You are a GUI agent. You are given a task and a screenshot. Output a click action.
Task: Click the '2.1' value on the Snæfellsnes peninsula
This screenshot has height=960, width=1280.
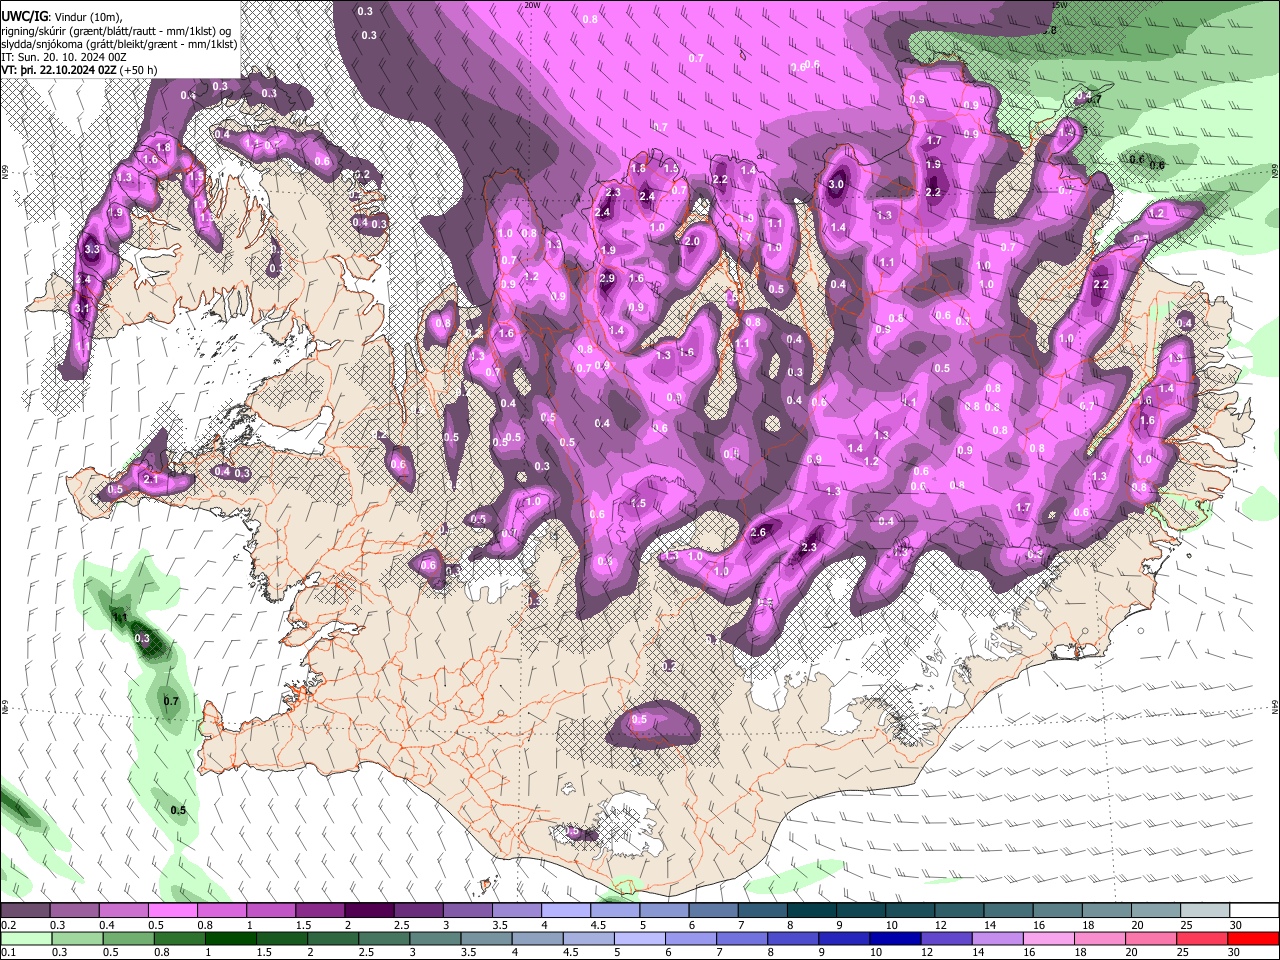(x=152, y=479)
